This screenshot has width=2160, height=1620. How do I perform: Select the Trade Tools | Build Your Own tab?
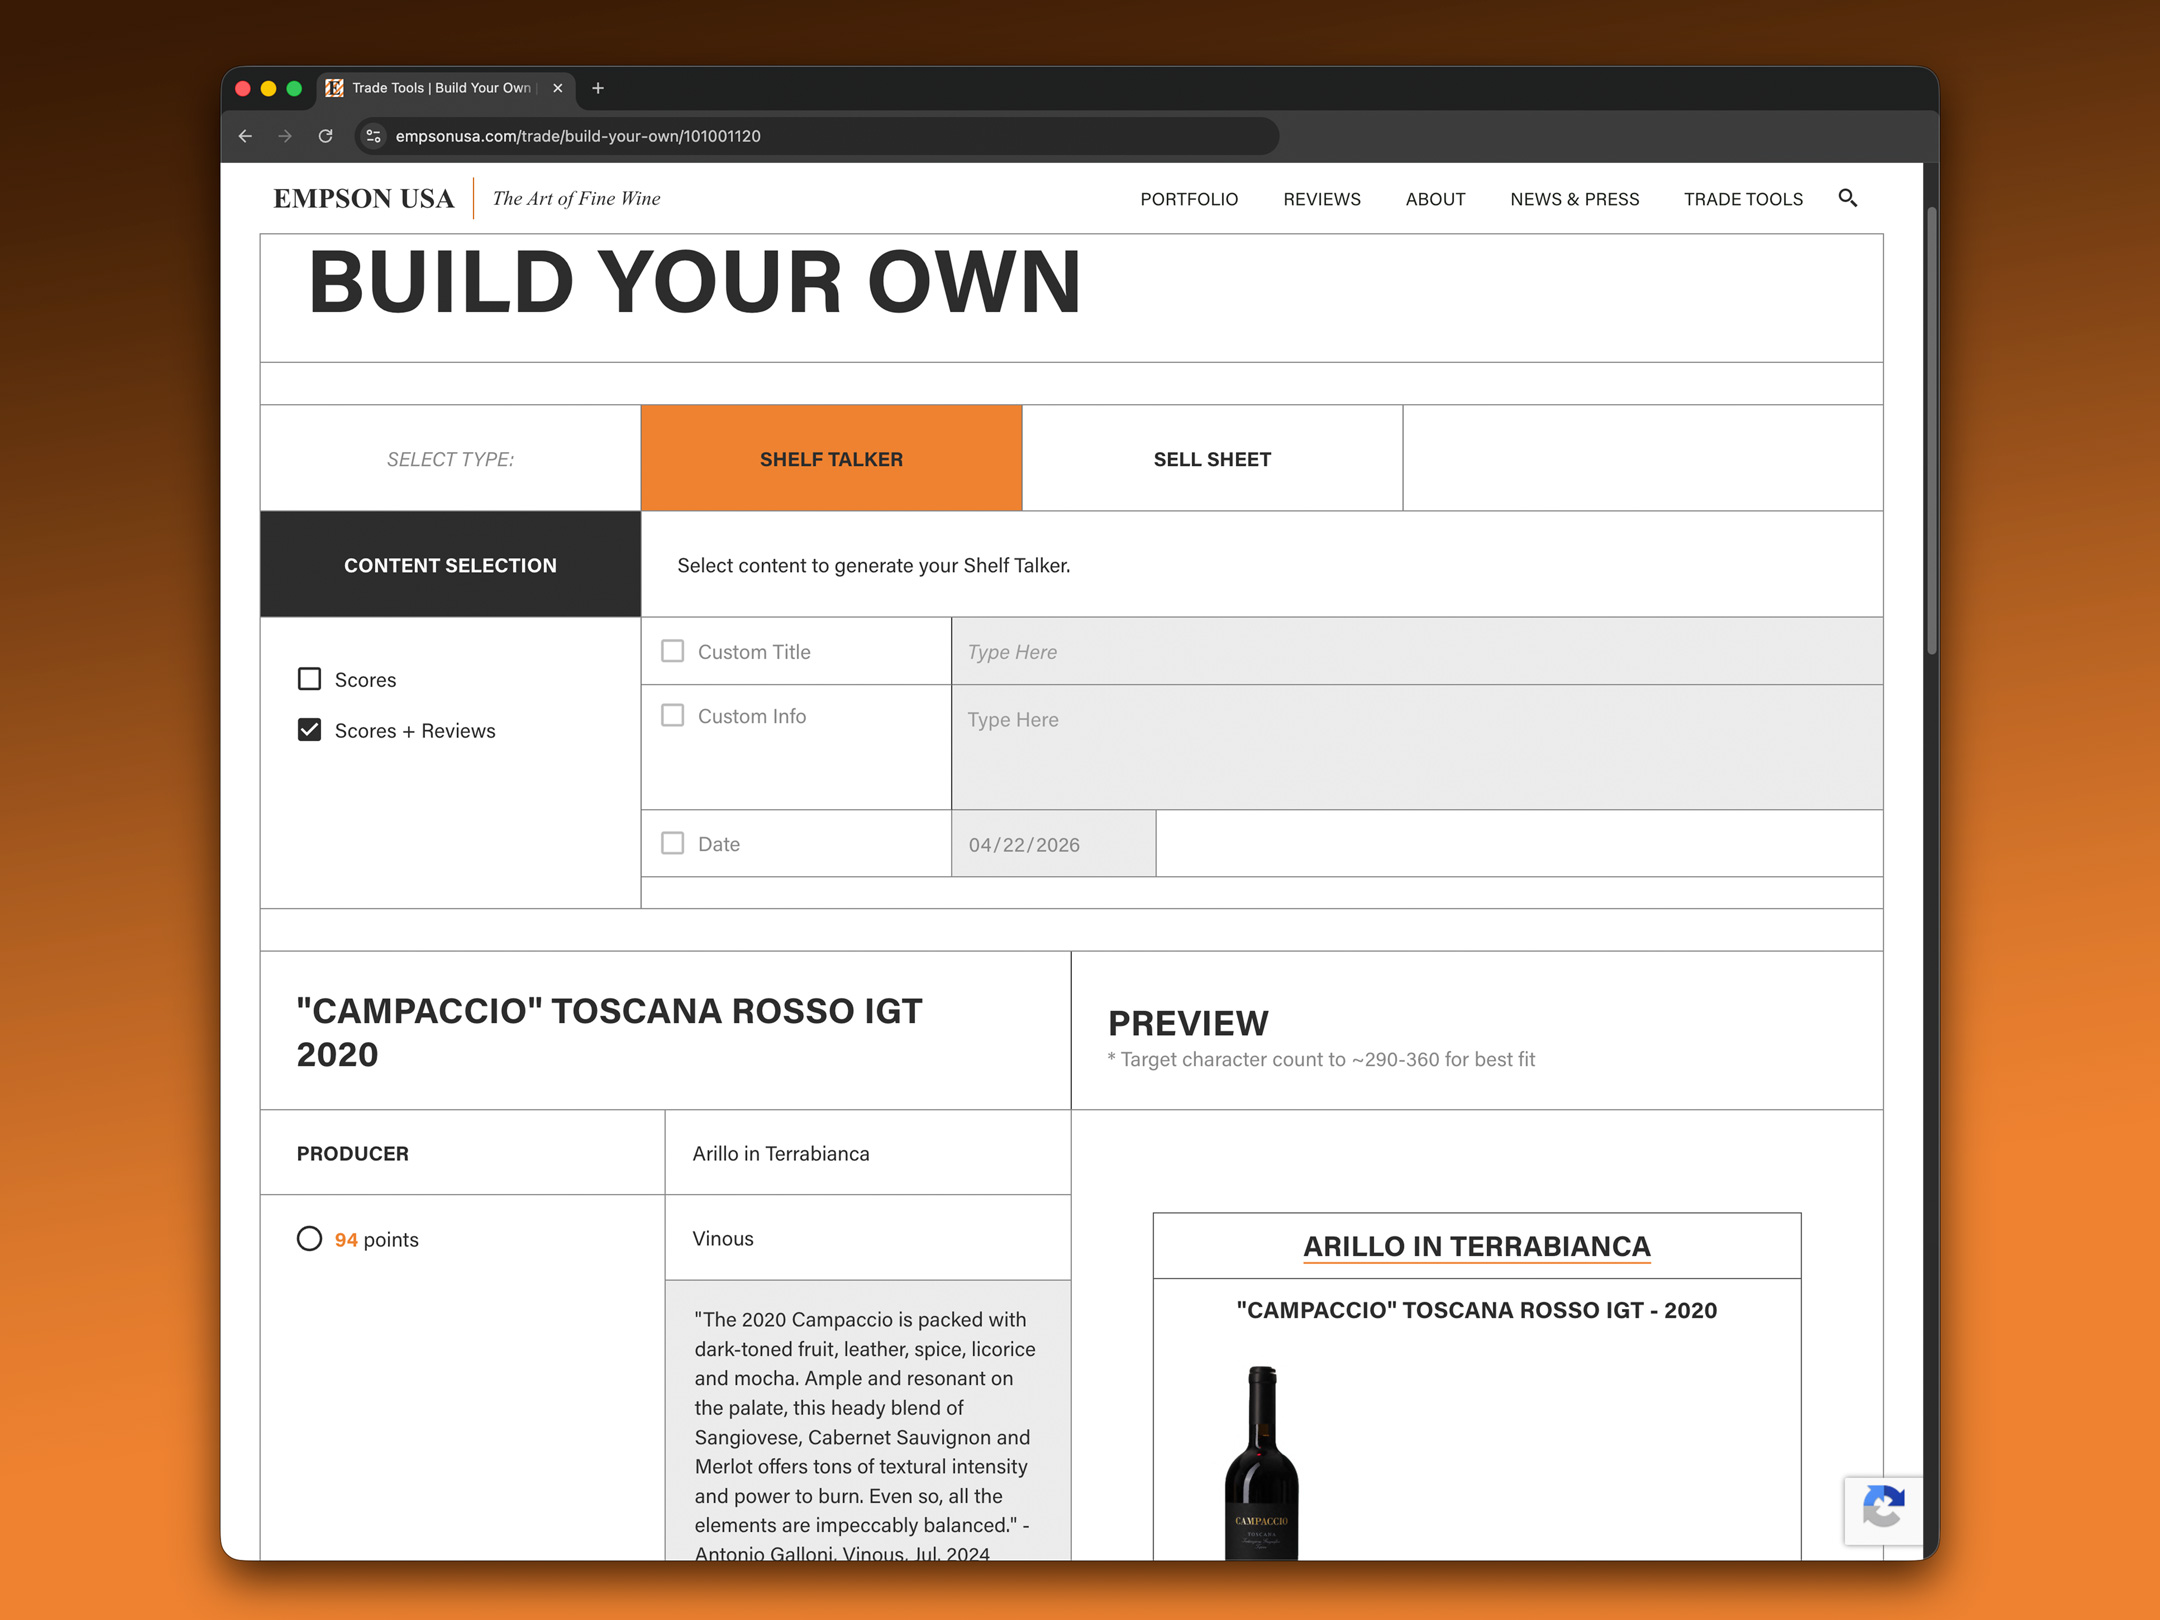point(446,88)
